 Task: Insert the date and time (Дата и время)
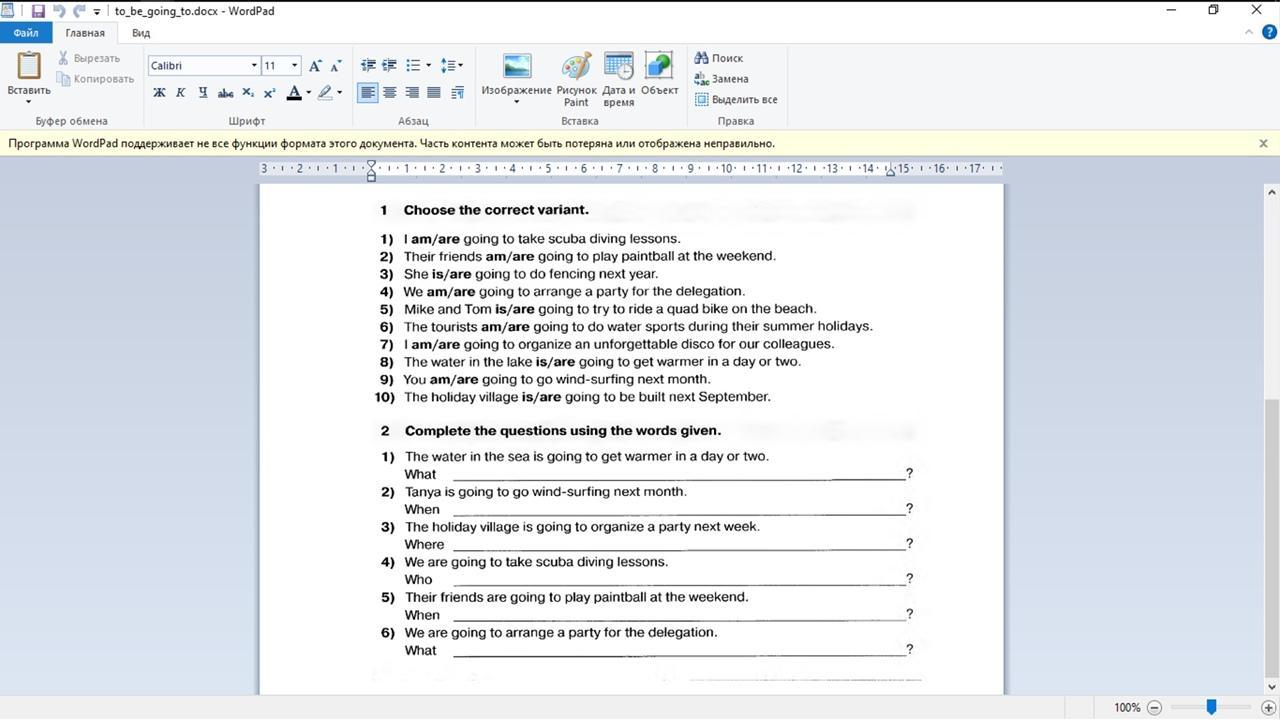point(619,79)
